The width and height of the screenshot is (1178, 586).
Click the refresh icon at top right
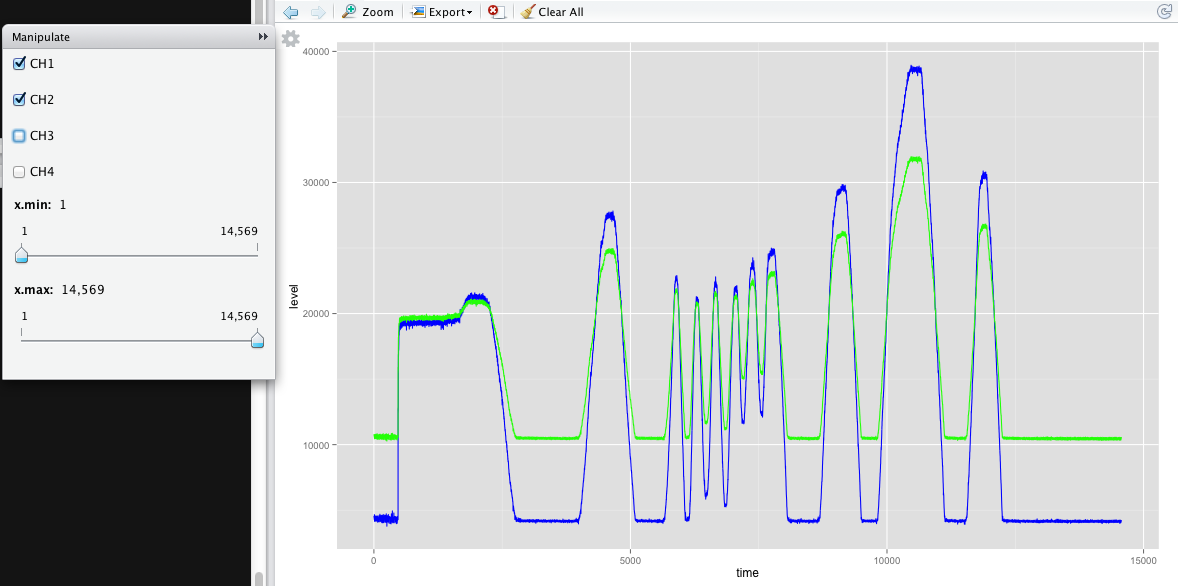(1164, 11)
